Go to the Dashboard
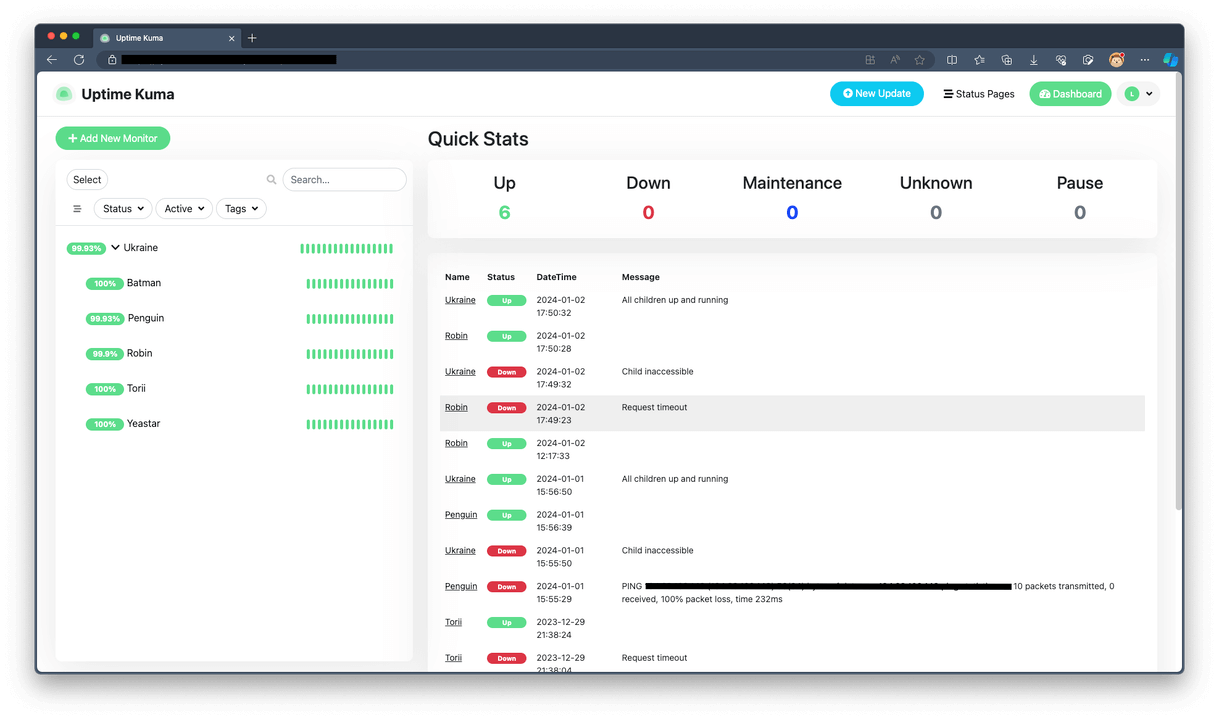 1070,94
